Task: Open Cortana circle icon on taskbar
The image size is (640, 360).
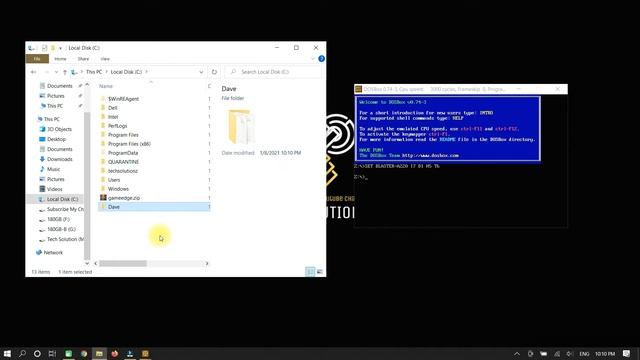Action: [37, 353]
